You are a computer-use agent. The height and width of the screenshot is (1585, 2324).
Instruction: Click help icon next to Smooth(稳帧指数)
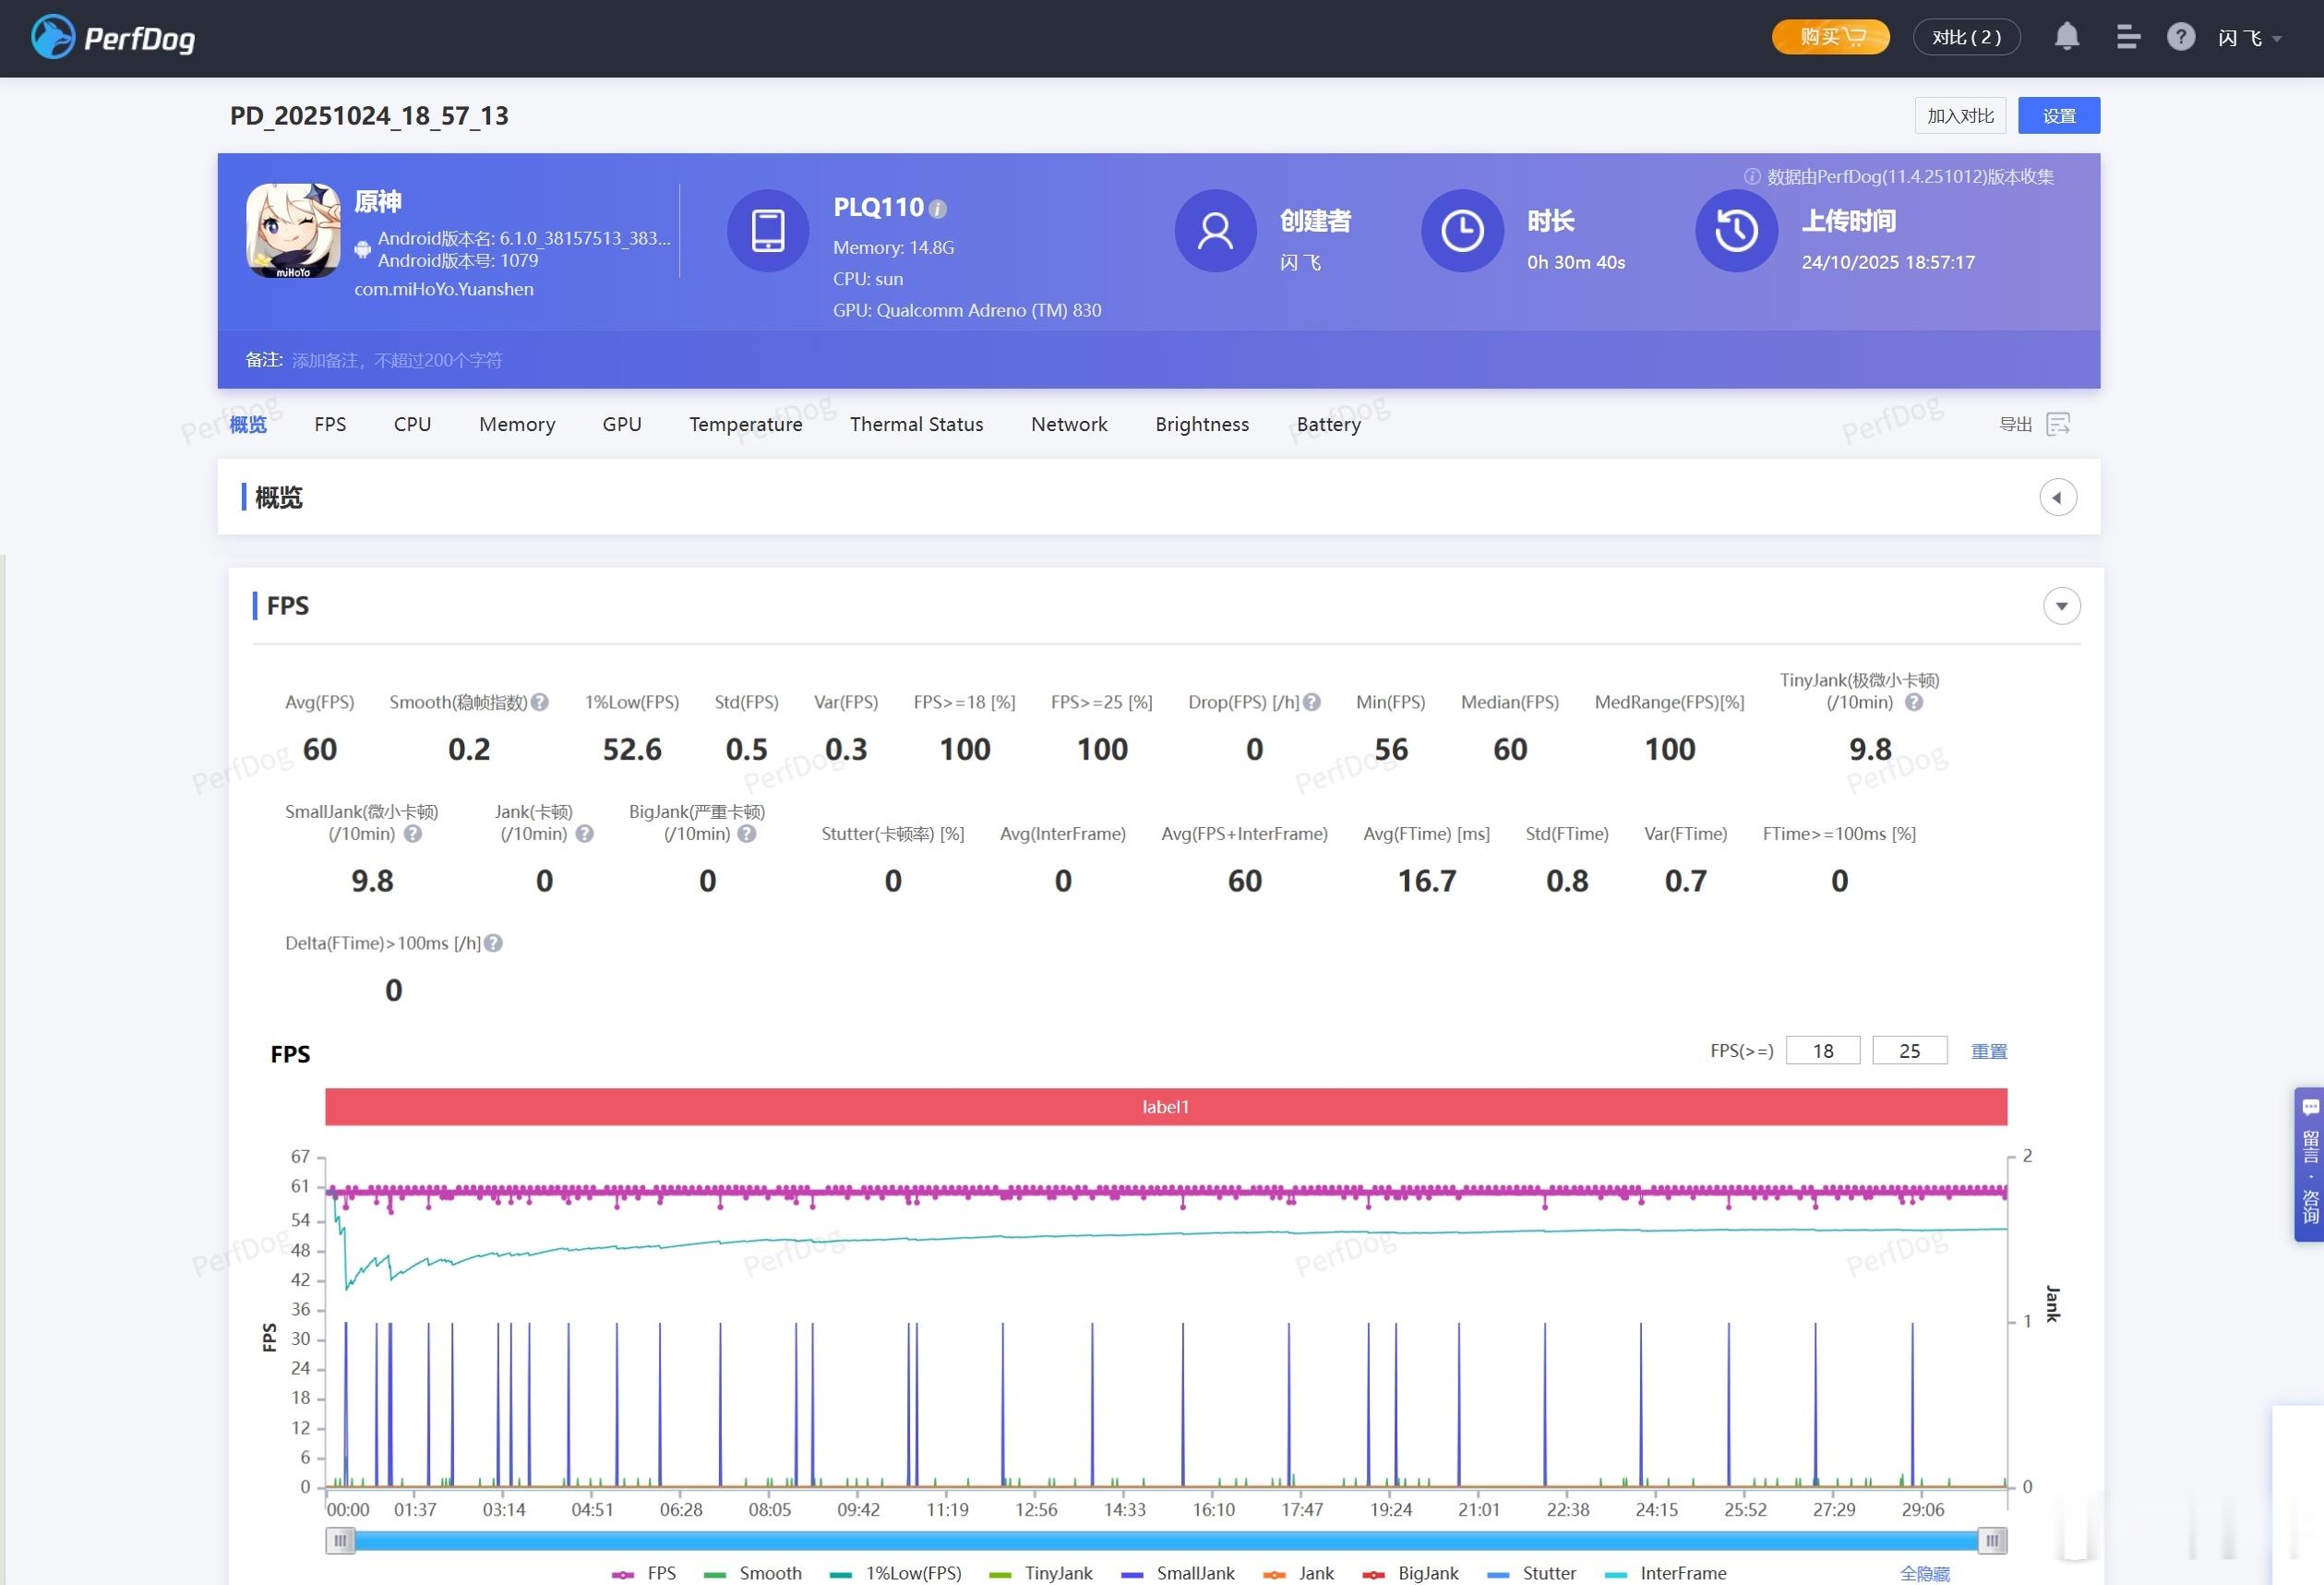click(540, 702)
